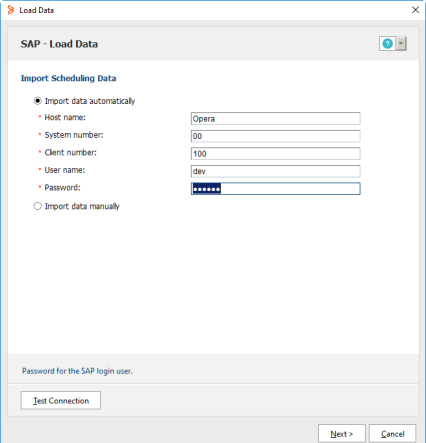Click the BMC logo icon in title bar
426x443 pixels.
(11, 10)
